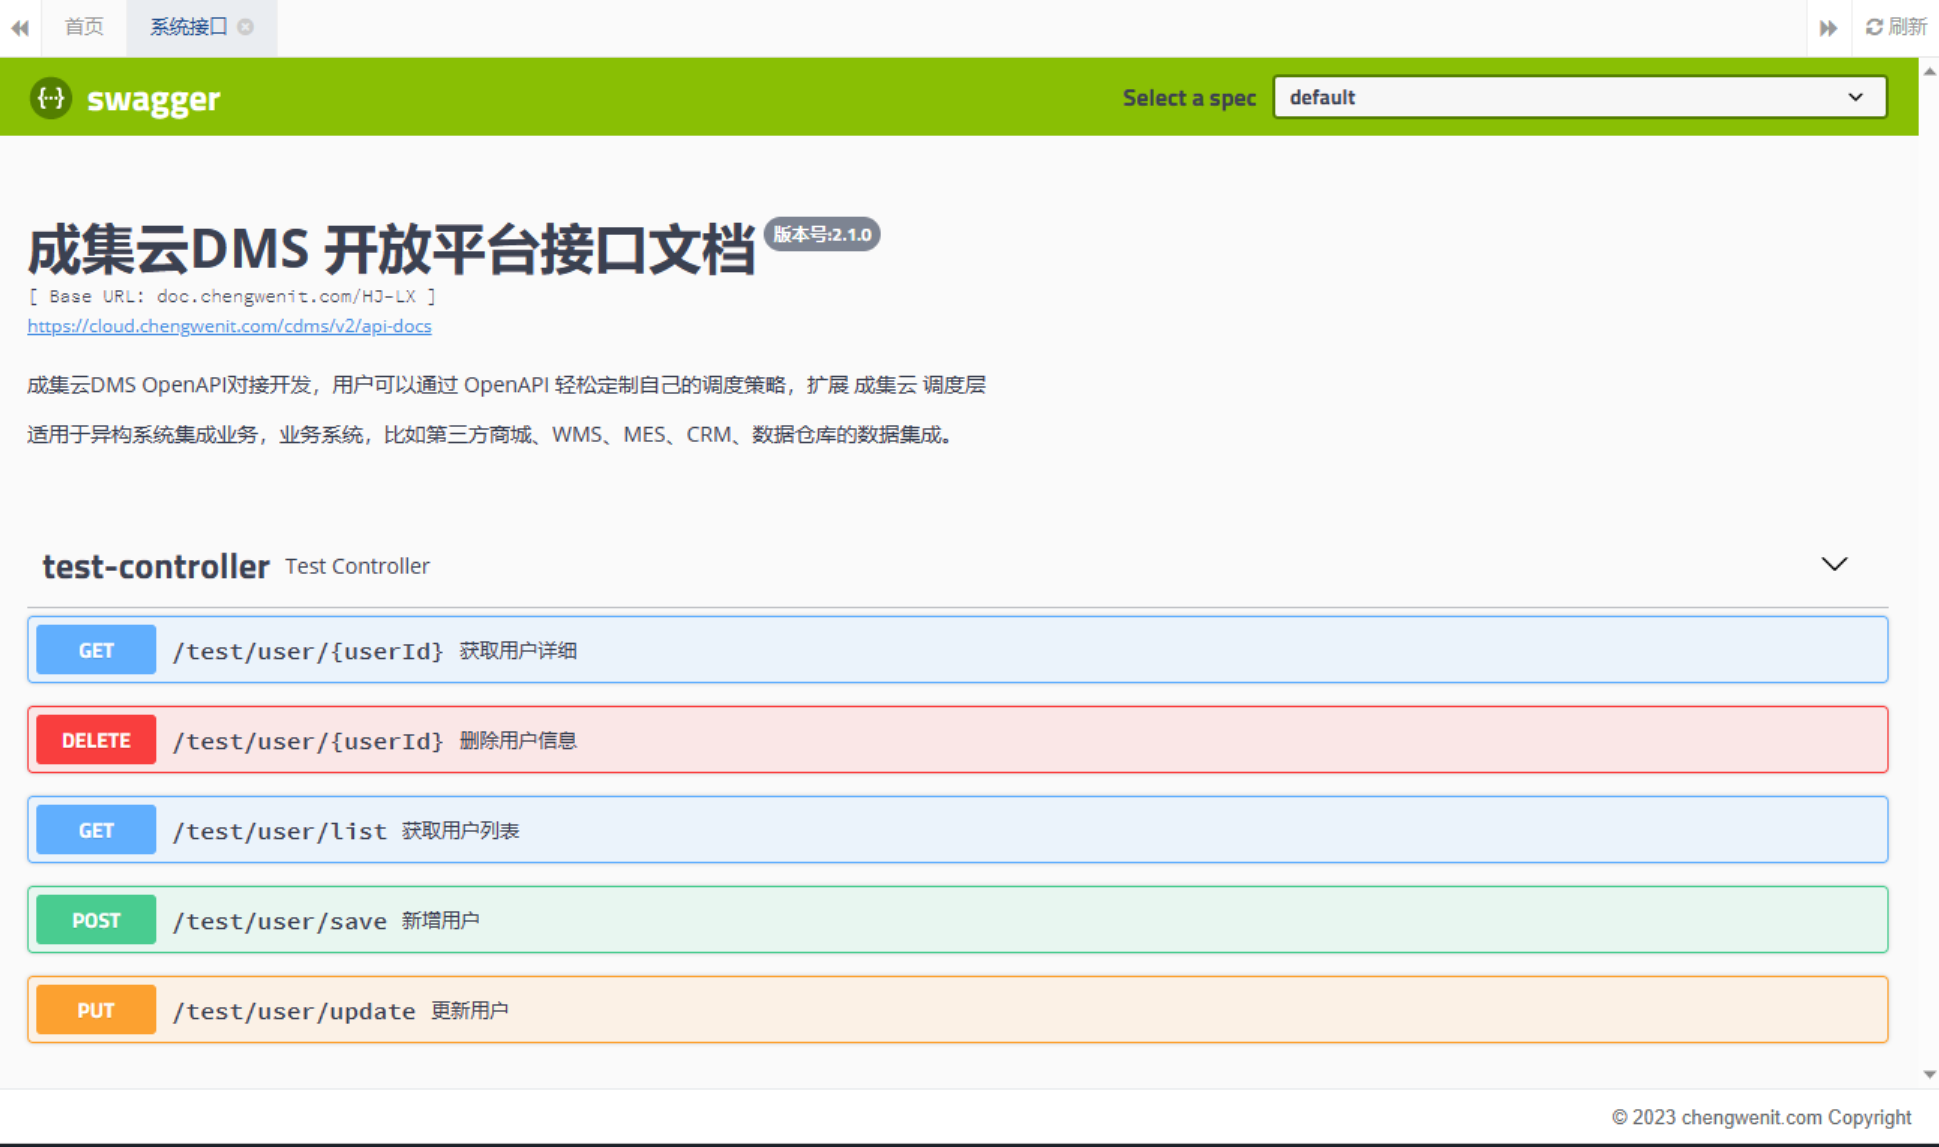Click the test-controller heading
This screenshot has height=1147, width=1939.
[x=156, y=566]
